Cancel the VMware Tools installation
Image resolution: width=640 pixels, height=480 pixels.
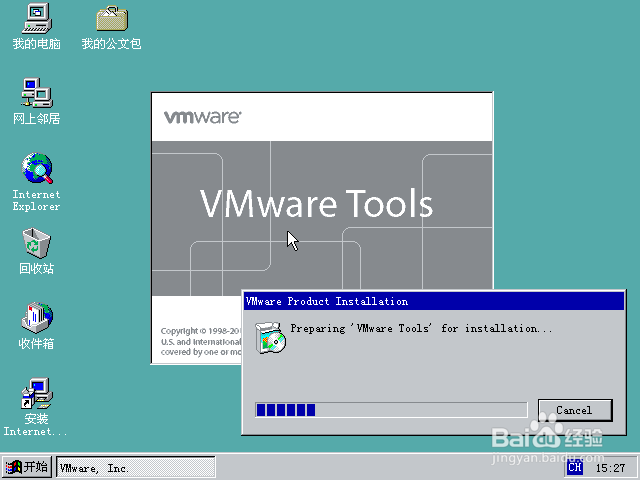pos(575,410)
